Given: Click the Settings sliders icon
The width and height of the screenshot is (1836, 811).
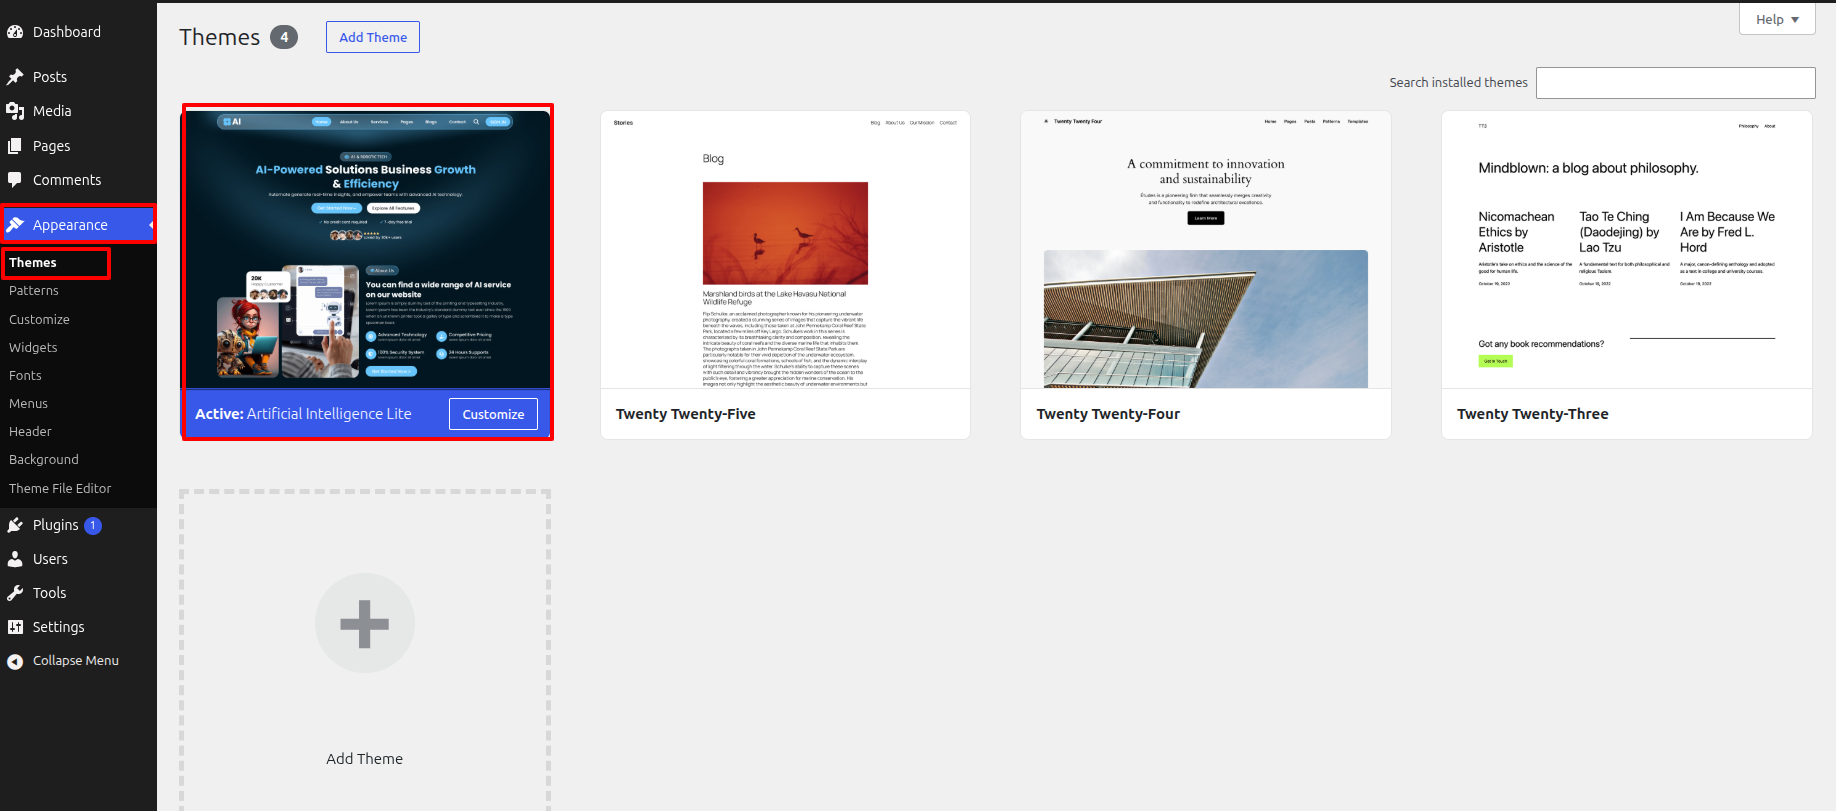Looking at the screenshot, I should point(15,627).
